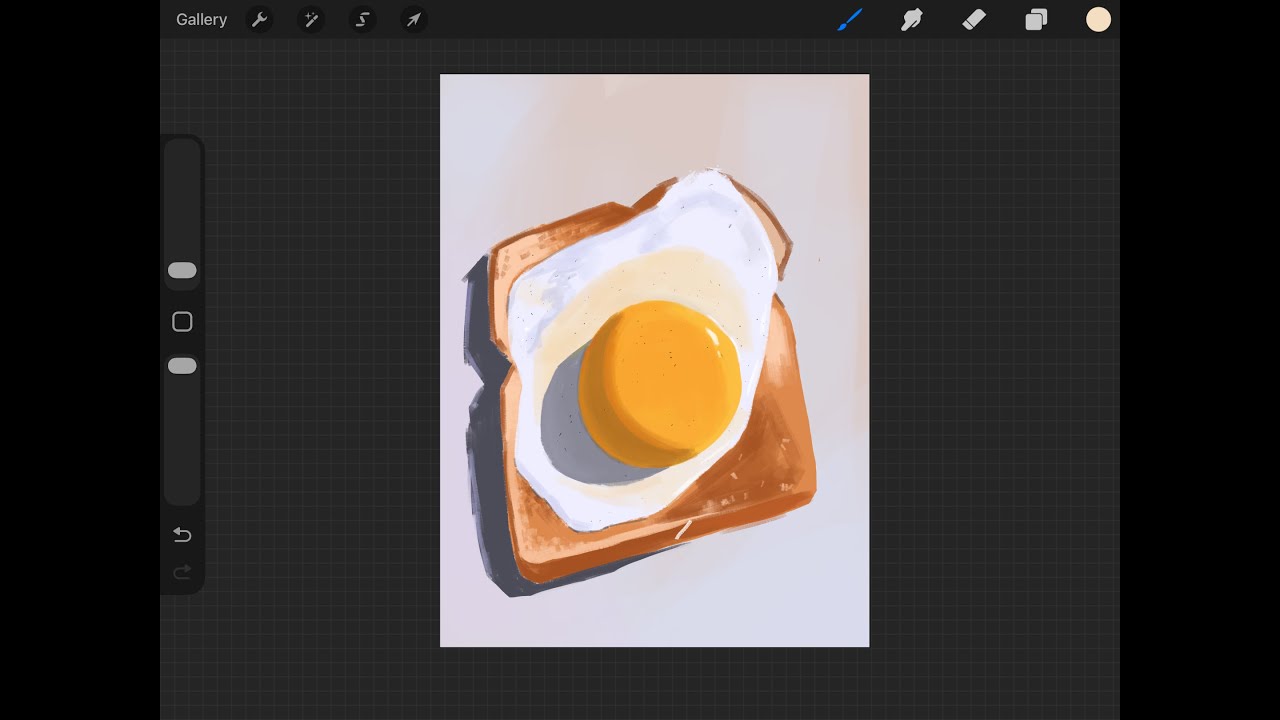
Task: Tap the brush size slider handle
Action: tap(182, 270)
